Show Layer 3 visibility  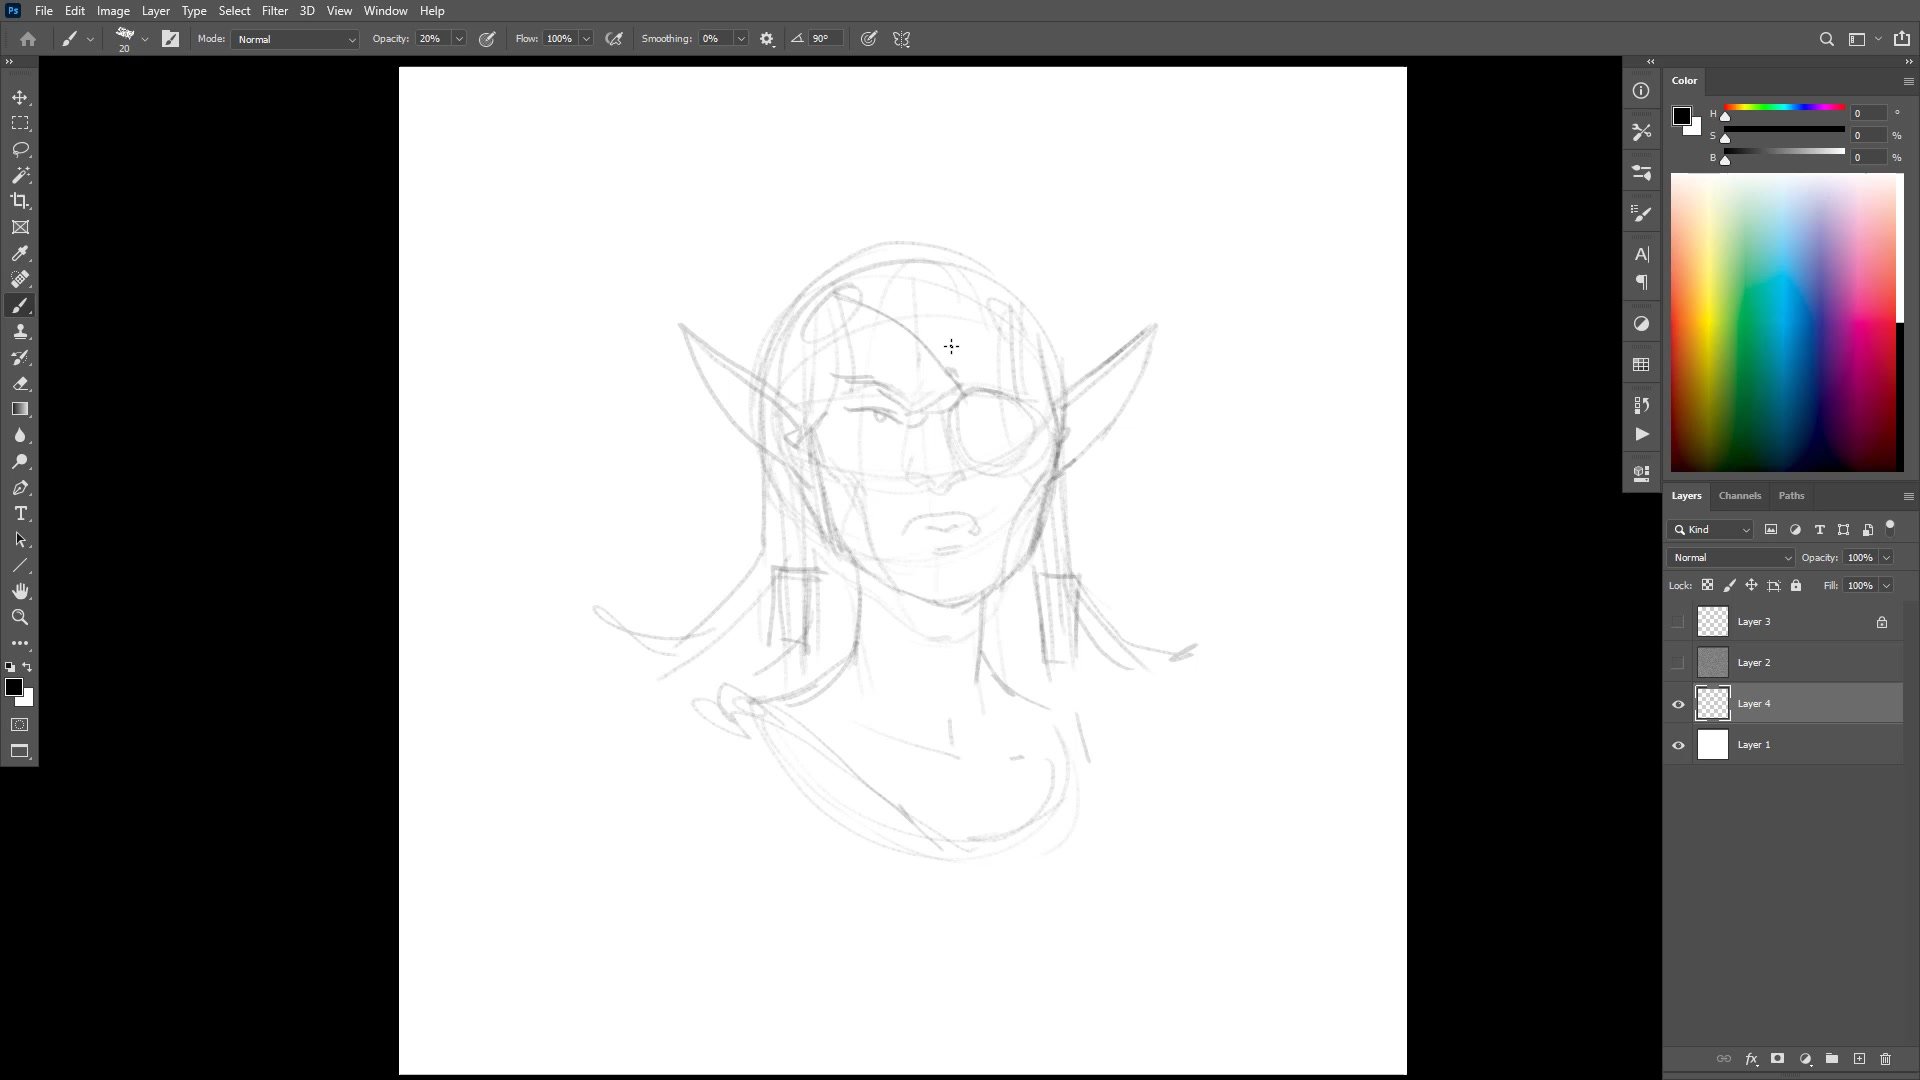pos(1678,622)
